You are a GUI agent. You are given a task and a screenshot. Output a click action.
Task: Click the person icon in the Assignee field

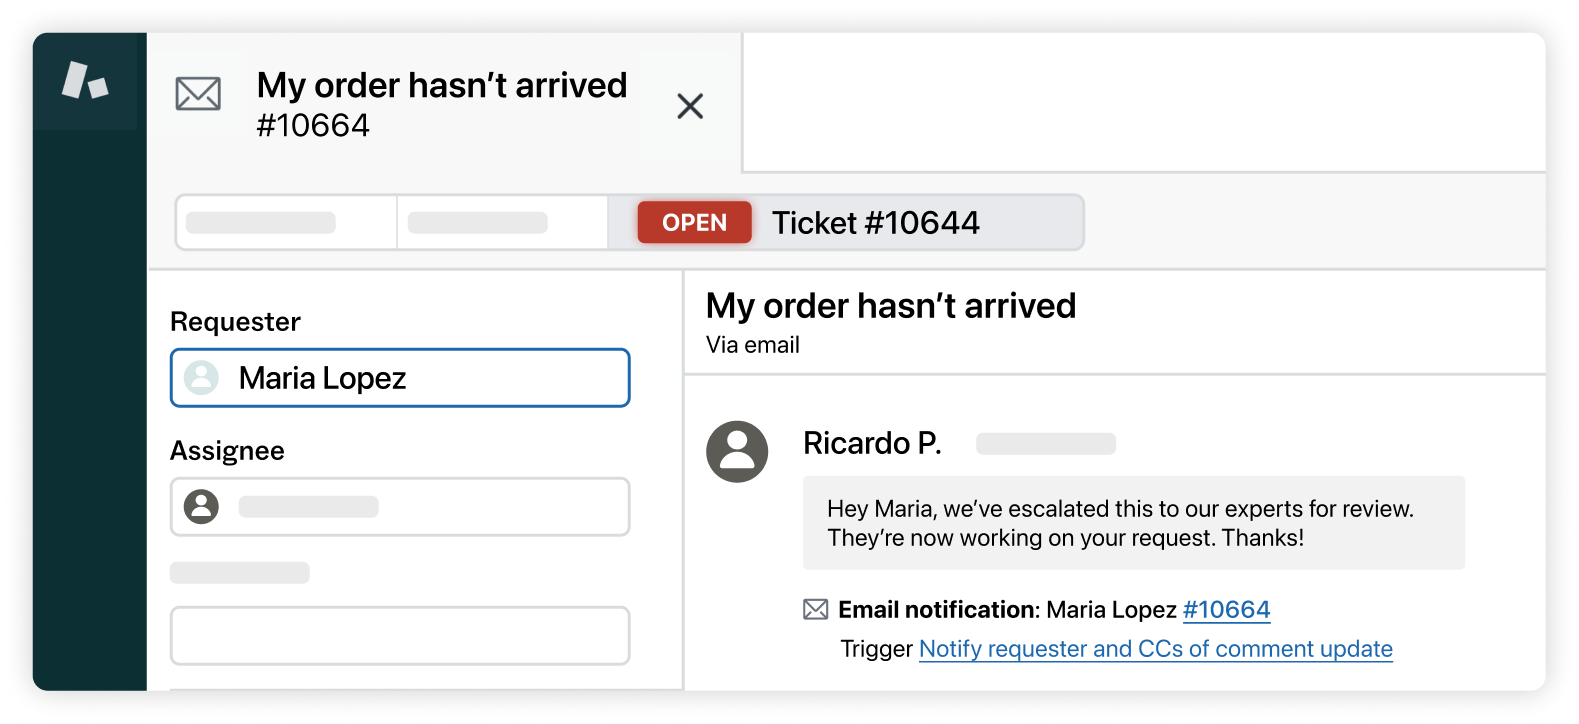click(x=201, y=506)
